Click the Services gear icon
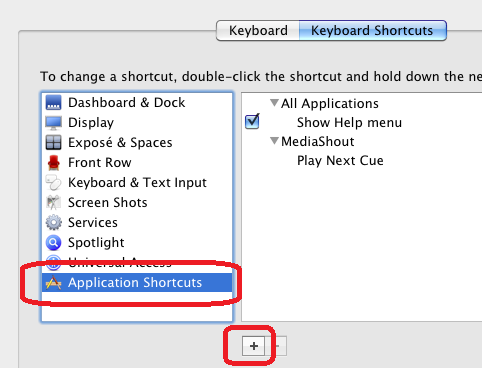 [53, 223]
